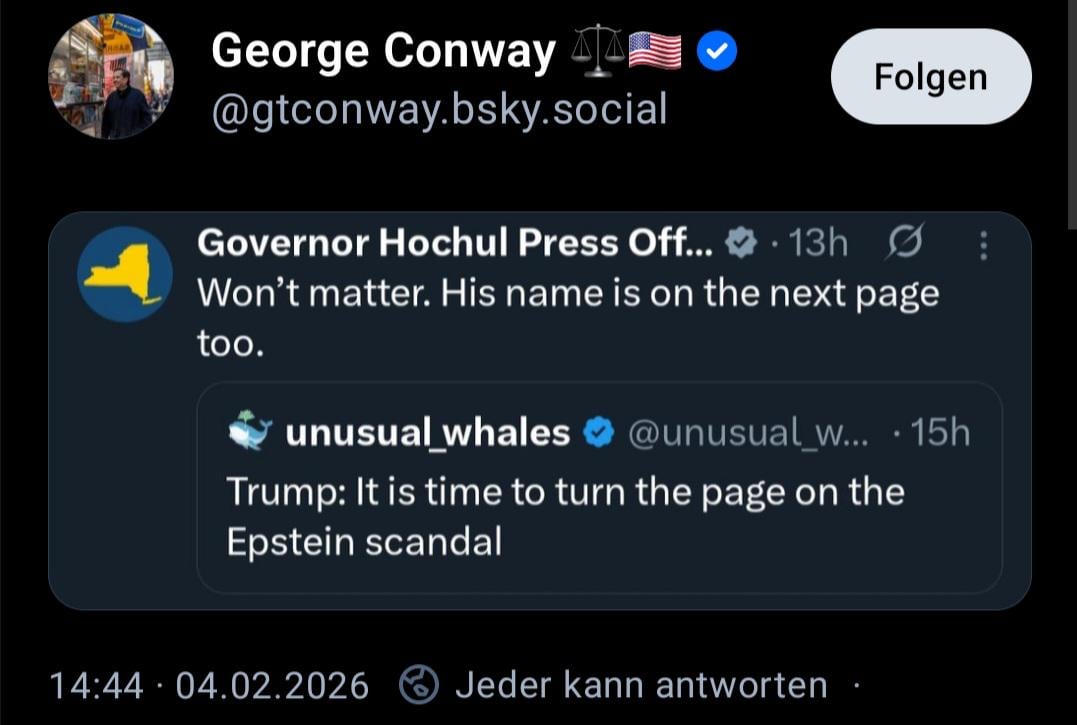Open the three-dot more options menu

coord(983,246)
